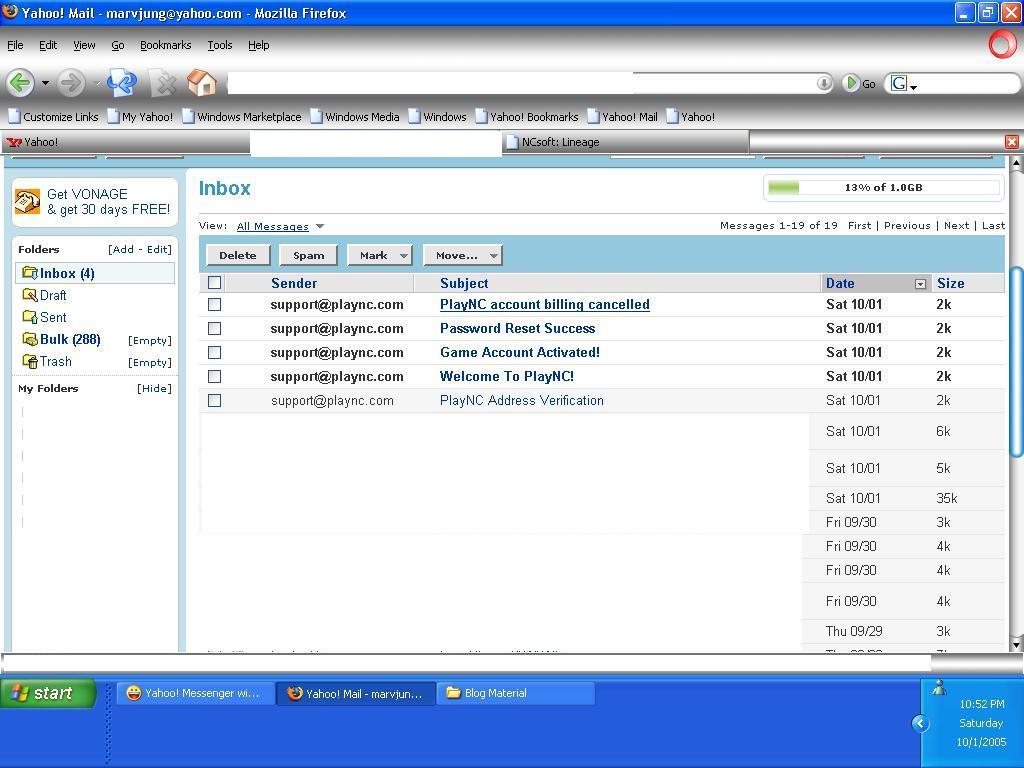Open the address bar history dropdown

coord(824,83)
